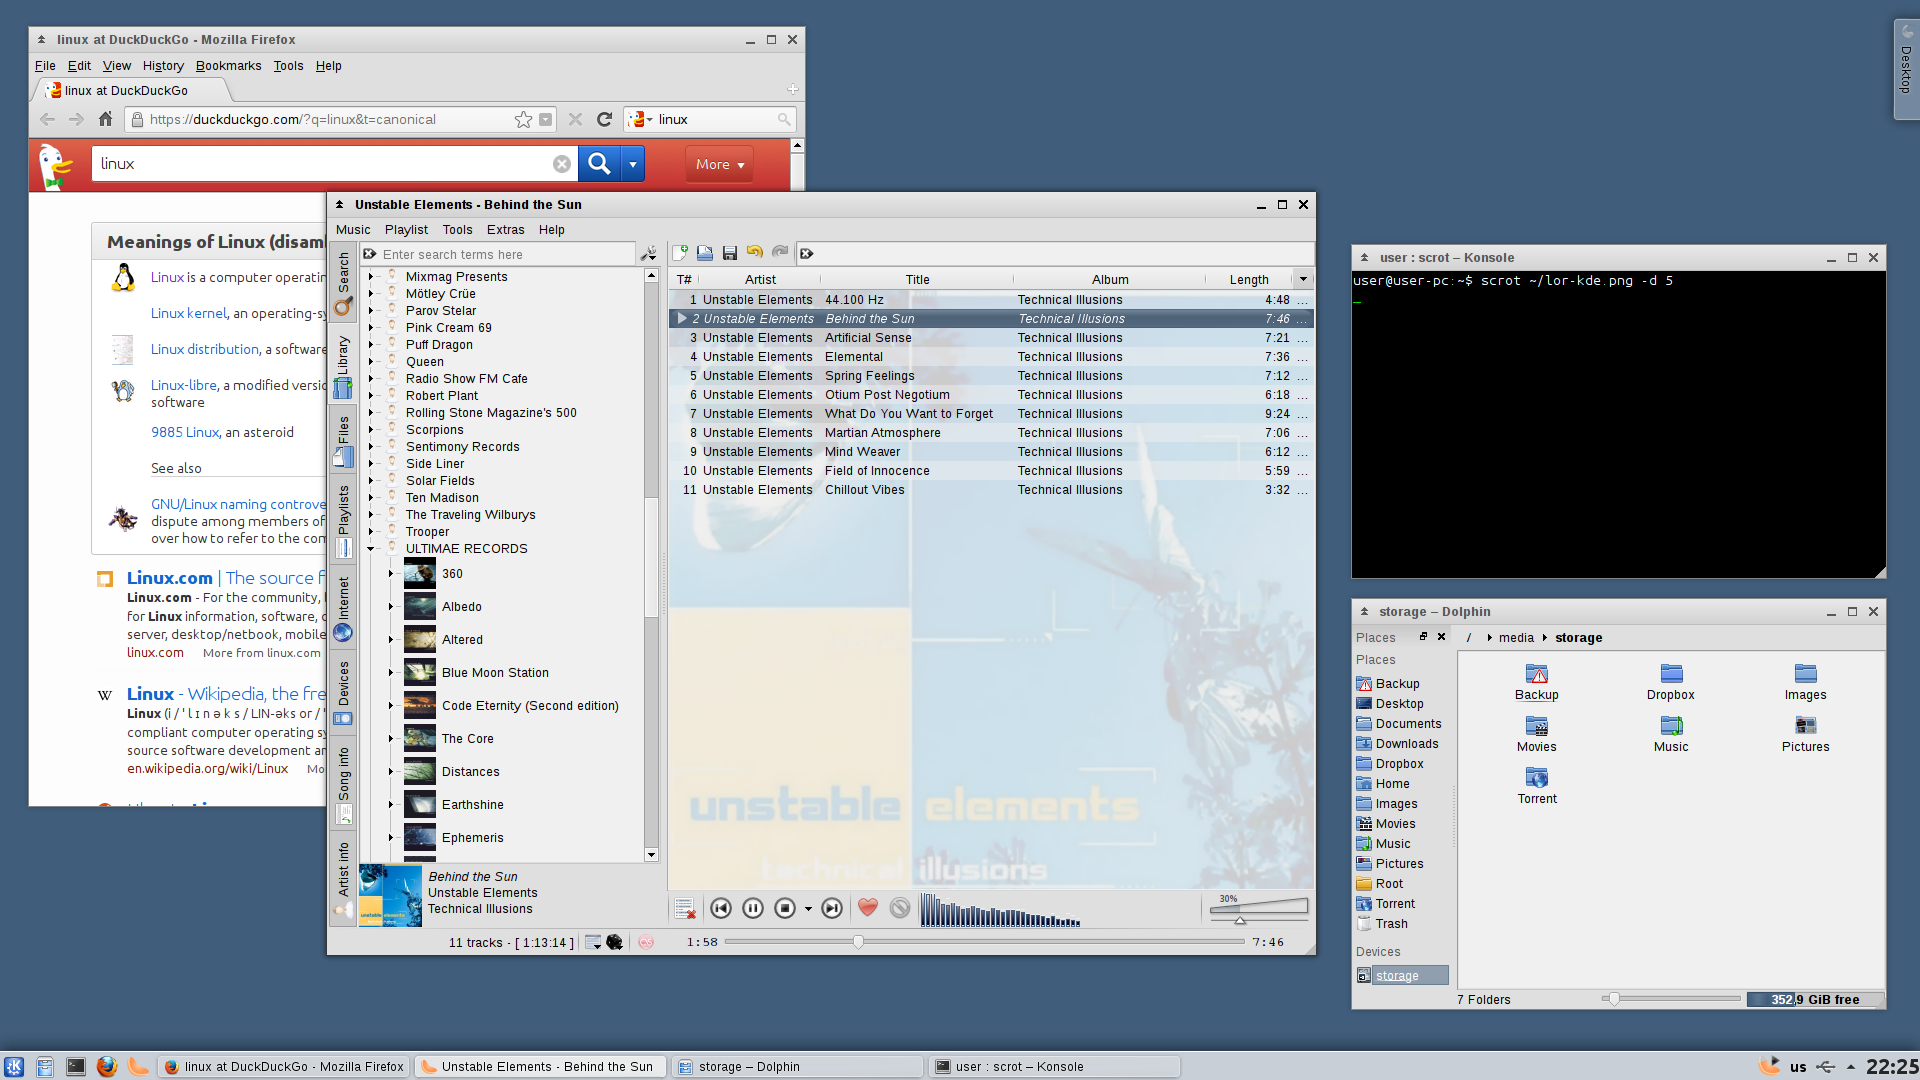Click the Desktop panel tab at screen edge

coord(1906,70)
